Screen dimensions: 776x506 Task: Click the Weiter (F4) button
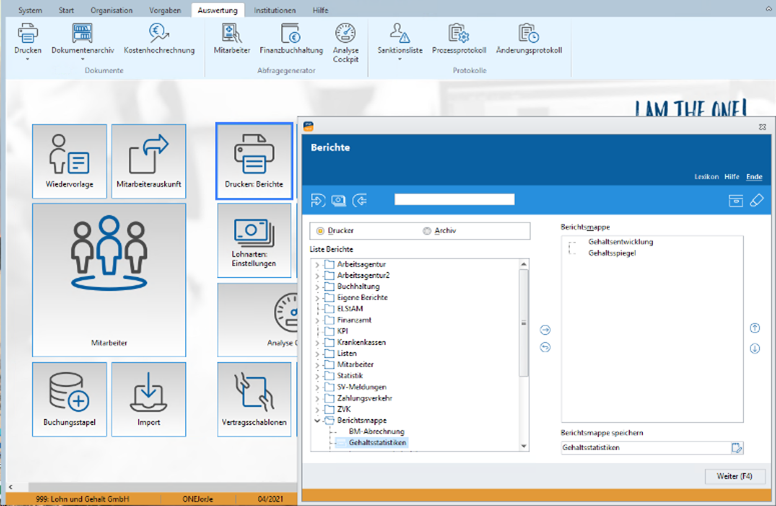point(734,476)
